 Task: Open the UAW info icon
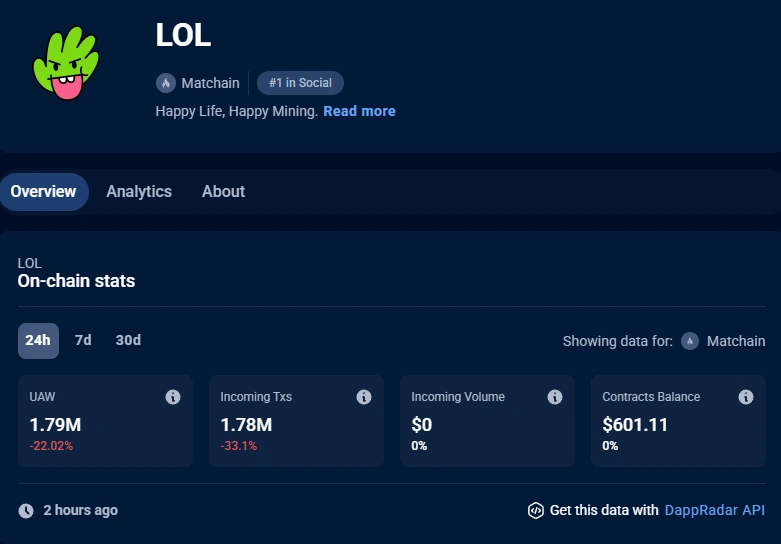click(x=173, y=397)
